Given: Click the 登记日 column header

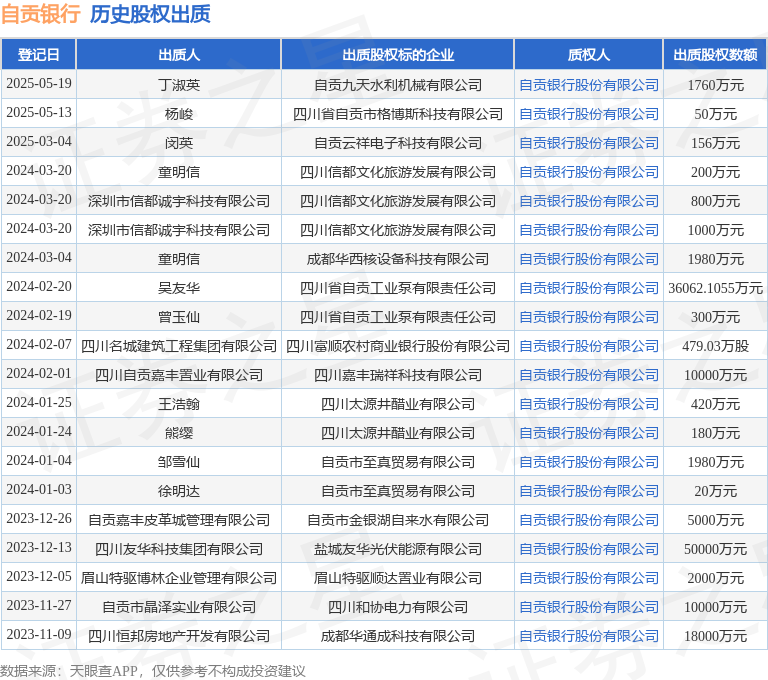Looking at the screenshot, I should 39,54.
